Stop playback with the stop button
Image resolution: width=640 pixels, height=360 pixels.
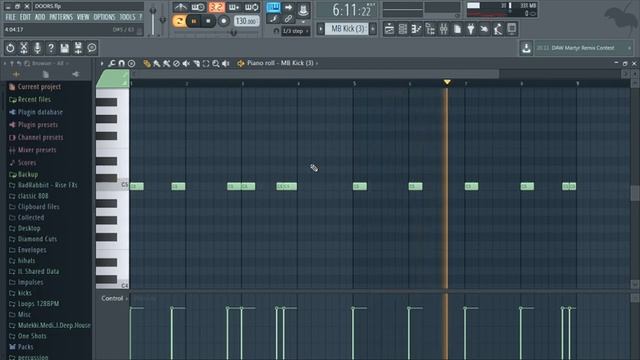coord(208,21)
